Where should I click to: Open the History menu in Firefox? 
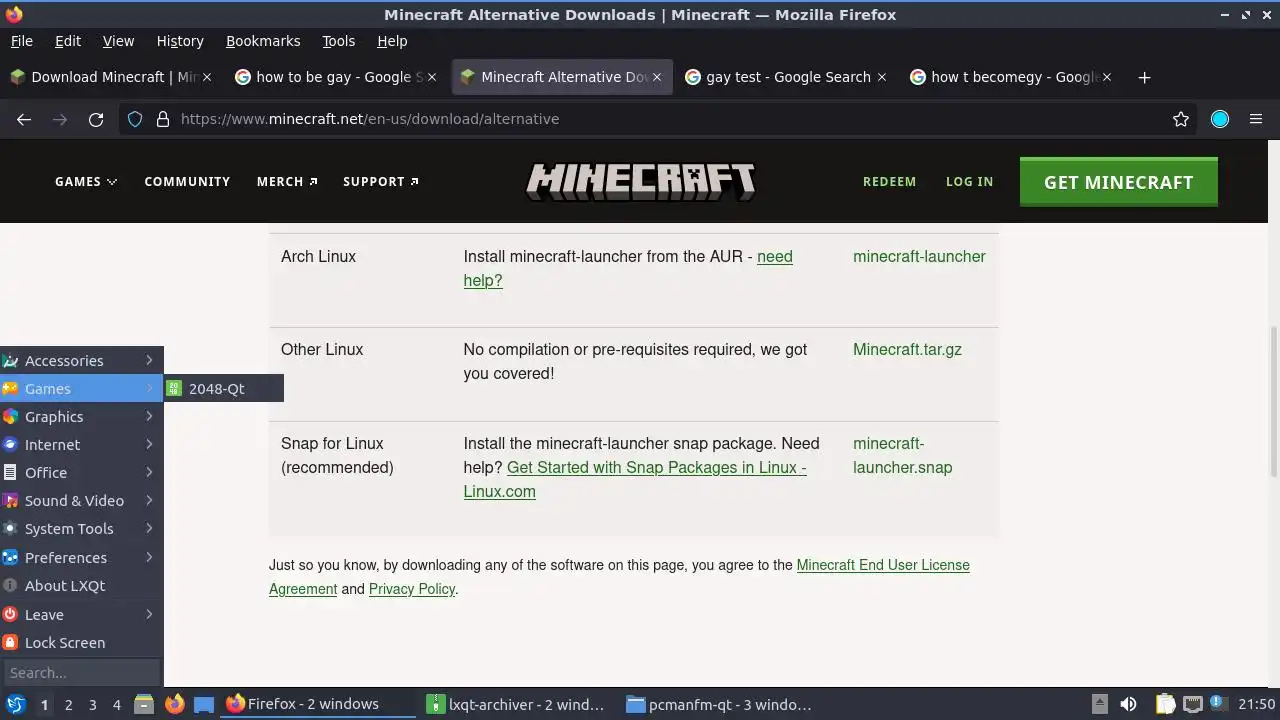180,41
